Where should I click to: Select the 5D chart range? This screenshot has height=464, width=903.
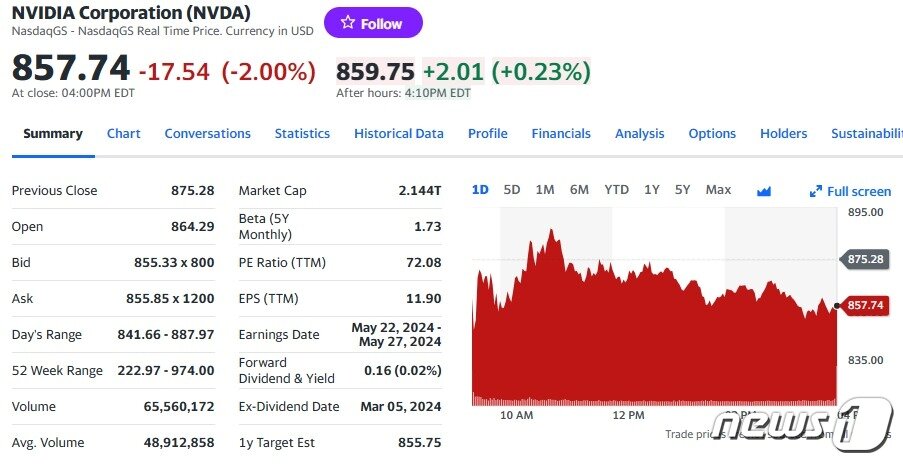click(512, 190)
